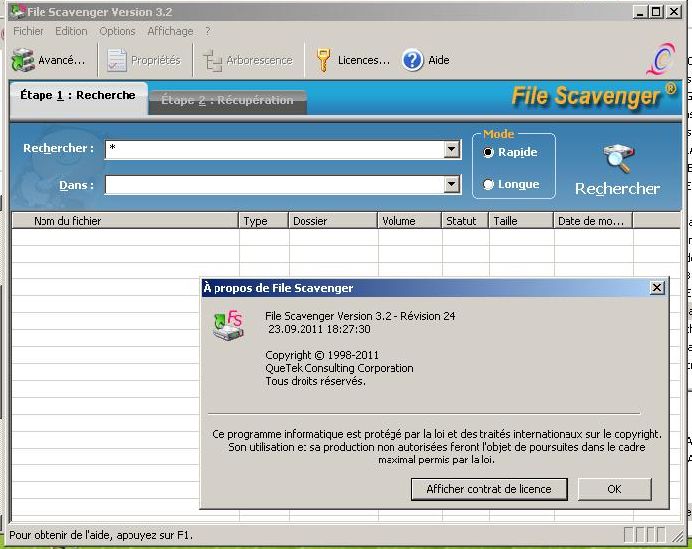Sort by Type column header
This screenshot has width=692, height=549.
(x=263, y=221)
